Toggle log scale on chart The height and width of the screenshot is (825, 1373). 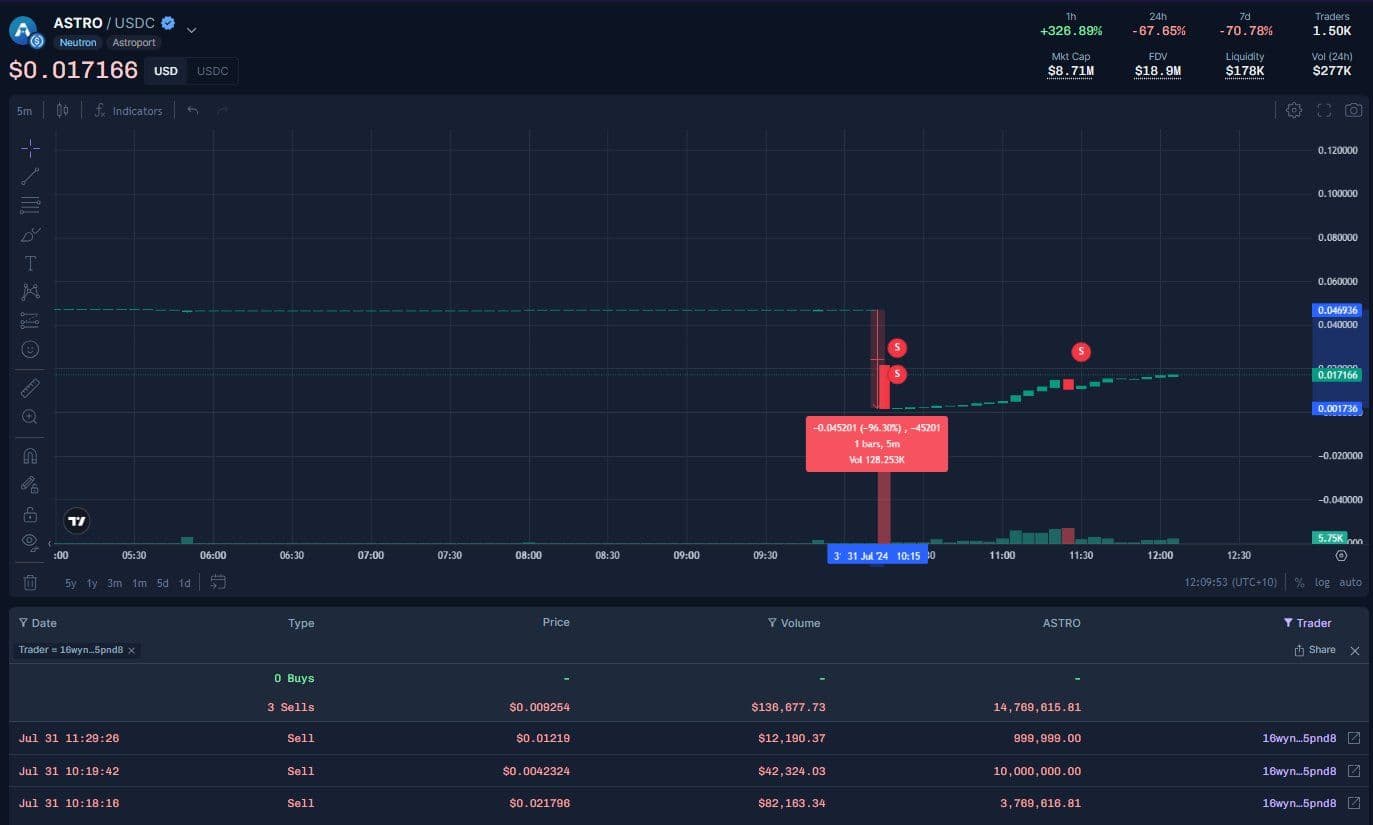1322,582
